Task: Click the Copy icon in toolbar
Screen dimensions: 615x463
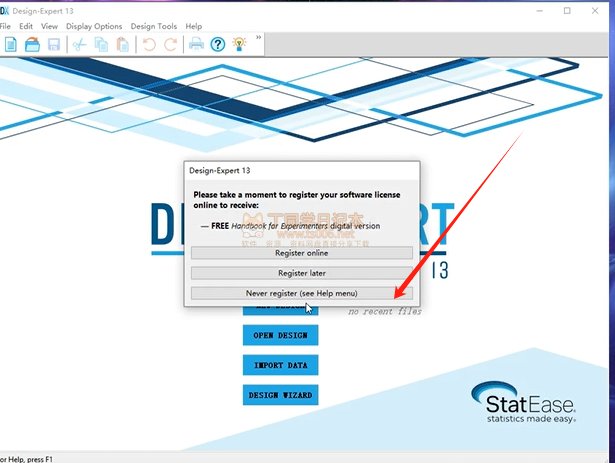Action: pyautogui.click(x=101, y=44)
